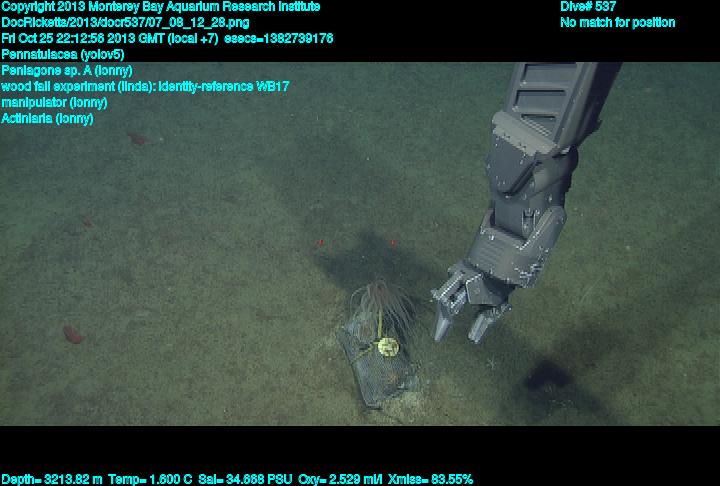Viewport: 720px width, 486px height.
Task: Click the Dive# 537 label
Action: pyautogui.click(x=588, y=7)
